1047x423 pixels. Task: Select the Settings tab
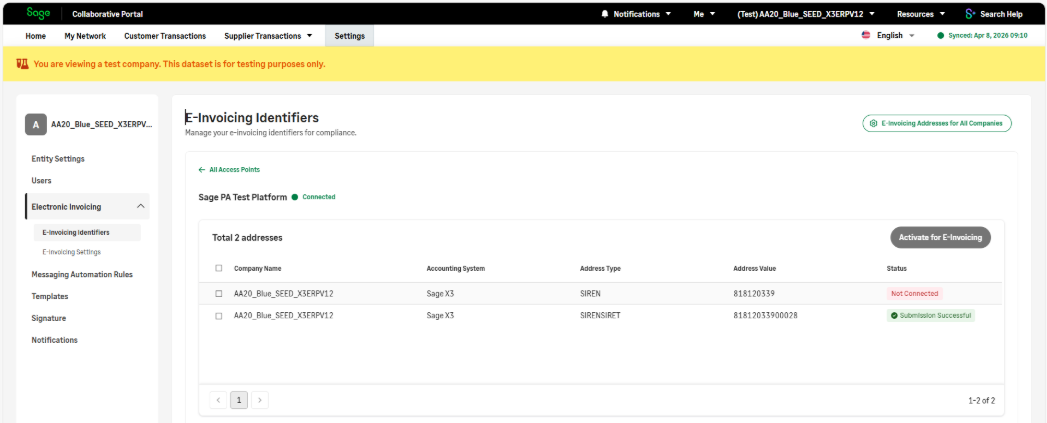coord(350,36)
